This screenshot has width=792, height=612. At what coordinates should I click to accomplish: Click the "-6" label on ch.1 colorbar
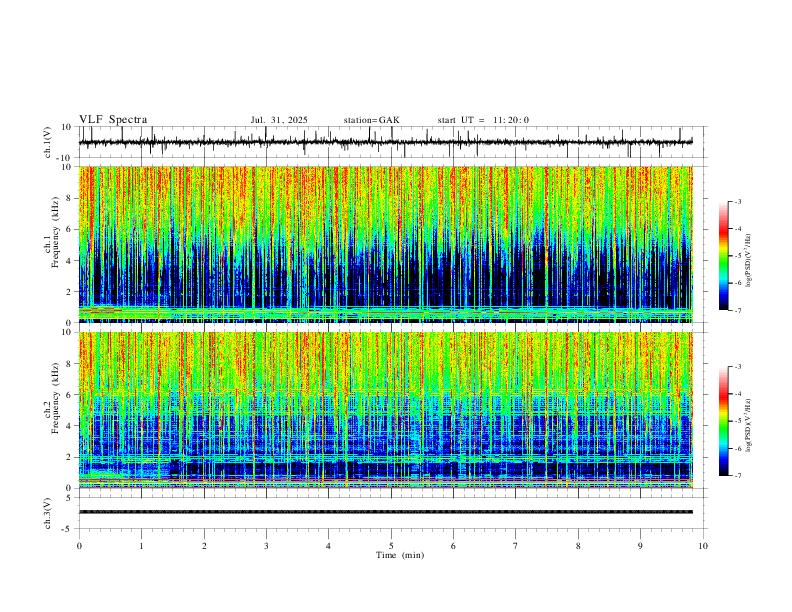737,283
